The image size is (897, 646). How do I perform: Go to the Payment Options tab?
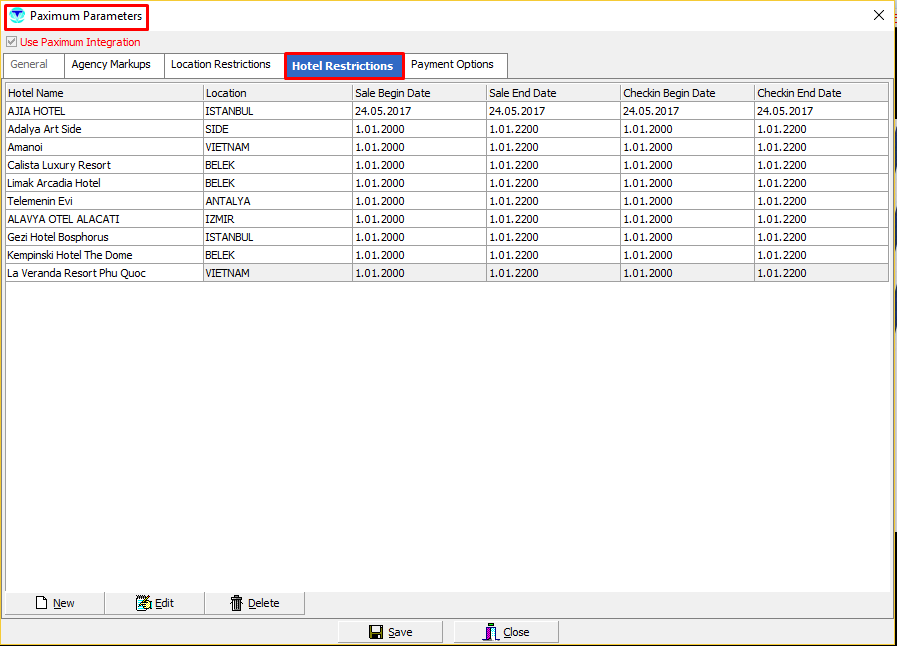coord(452,65)
